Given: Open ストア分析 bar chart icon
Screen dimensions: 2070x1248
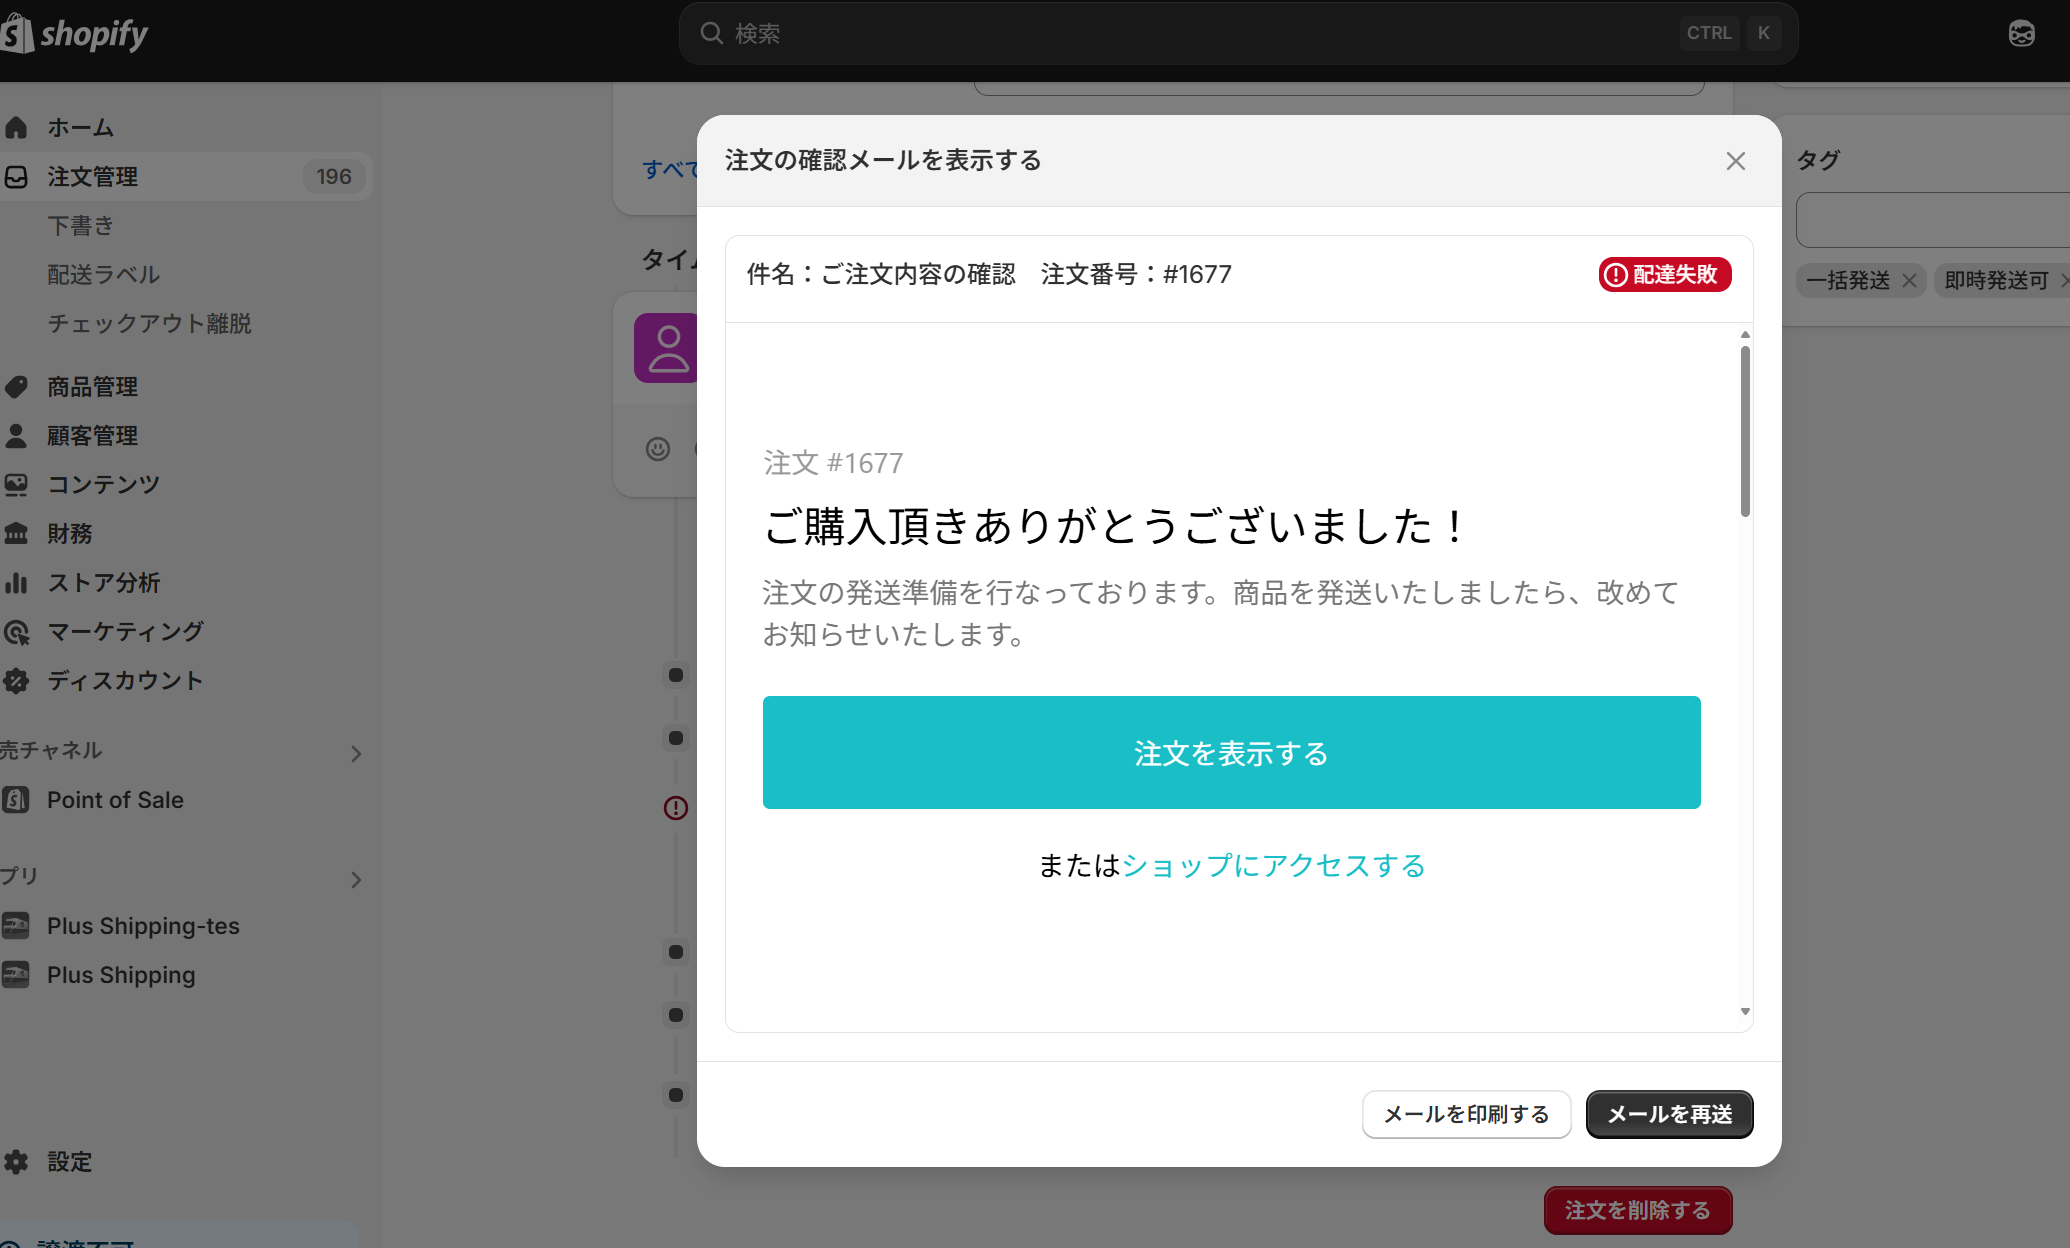Looking at the screenshot, I should pyautogui.click(x=16, y=583).
